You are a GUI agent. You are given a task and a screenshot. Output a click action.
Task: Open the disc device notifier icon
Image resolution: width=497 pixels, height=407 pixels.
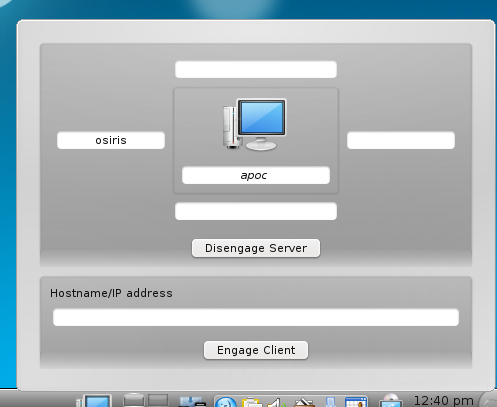(391, 401)
